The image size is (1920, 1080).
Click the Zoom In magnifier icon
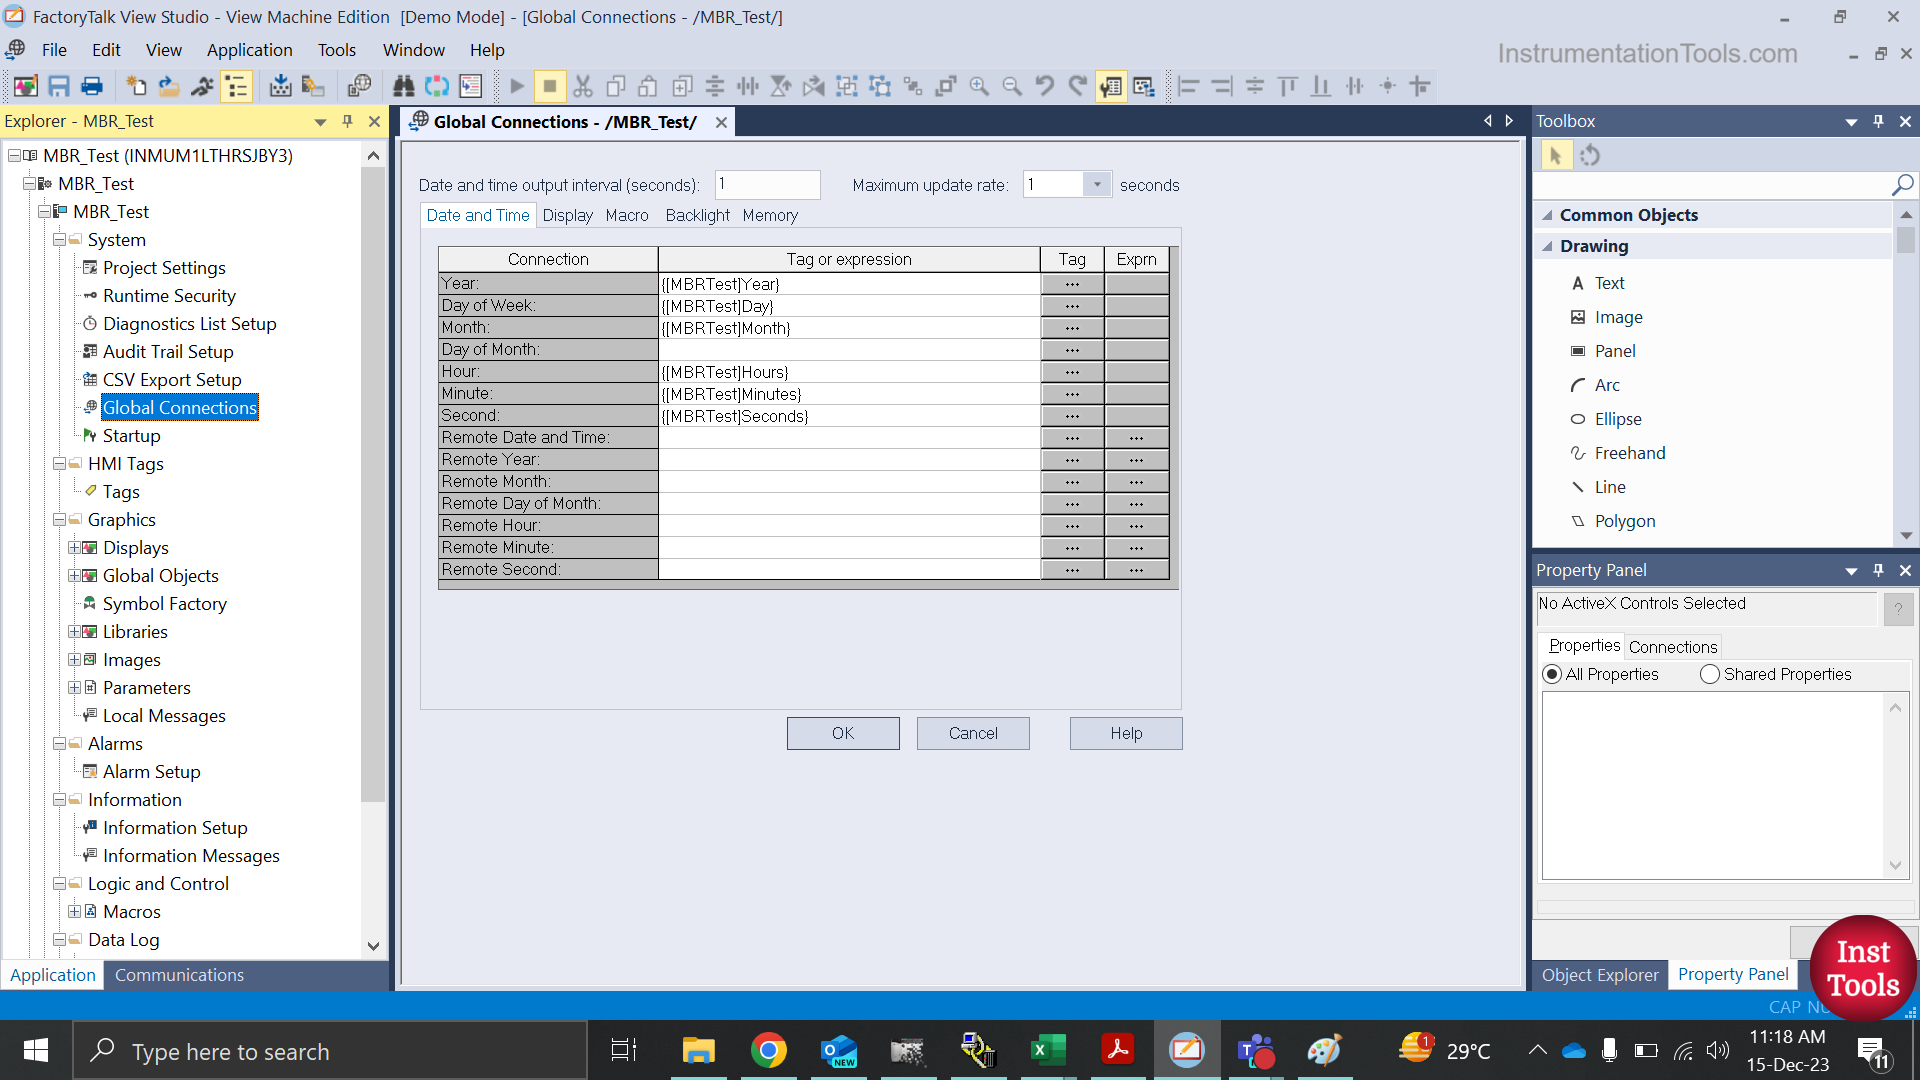(x=979, y=86)
